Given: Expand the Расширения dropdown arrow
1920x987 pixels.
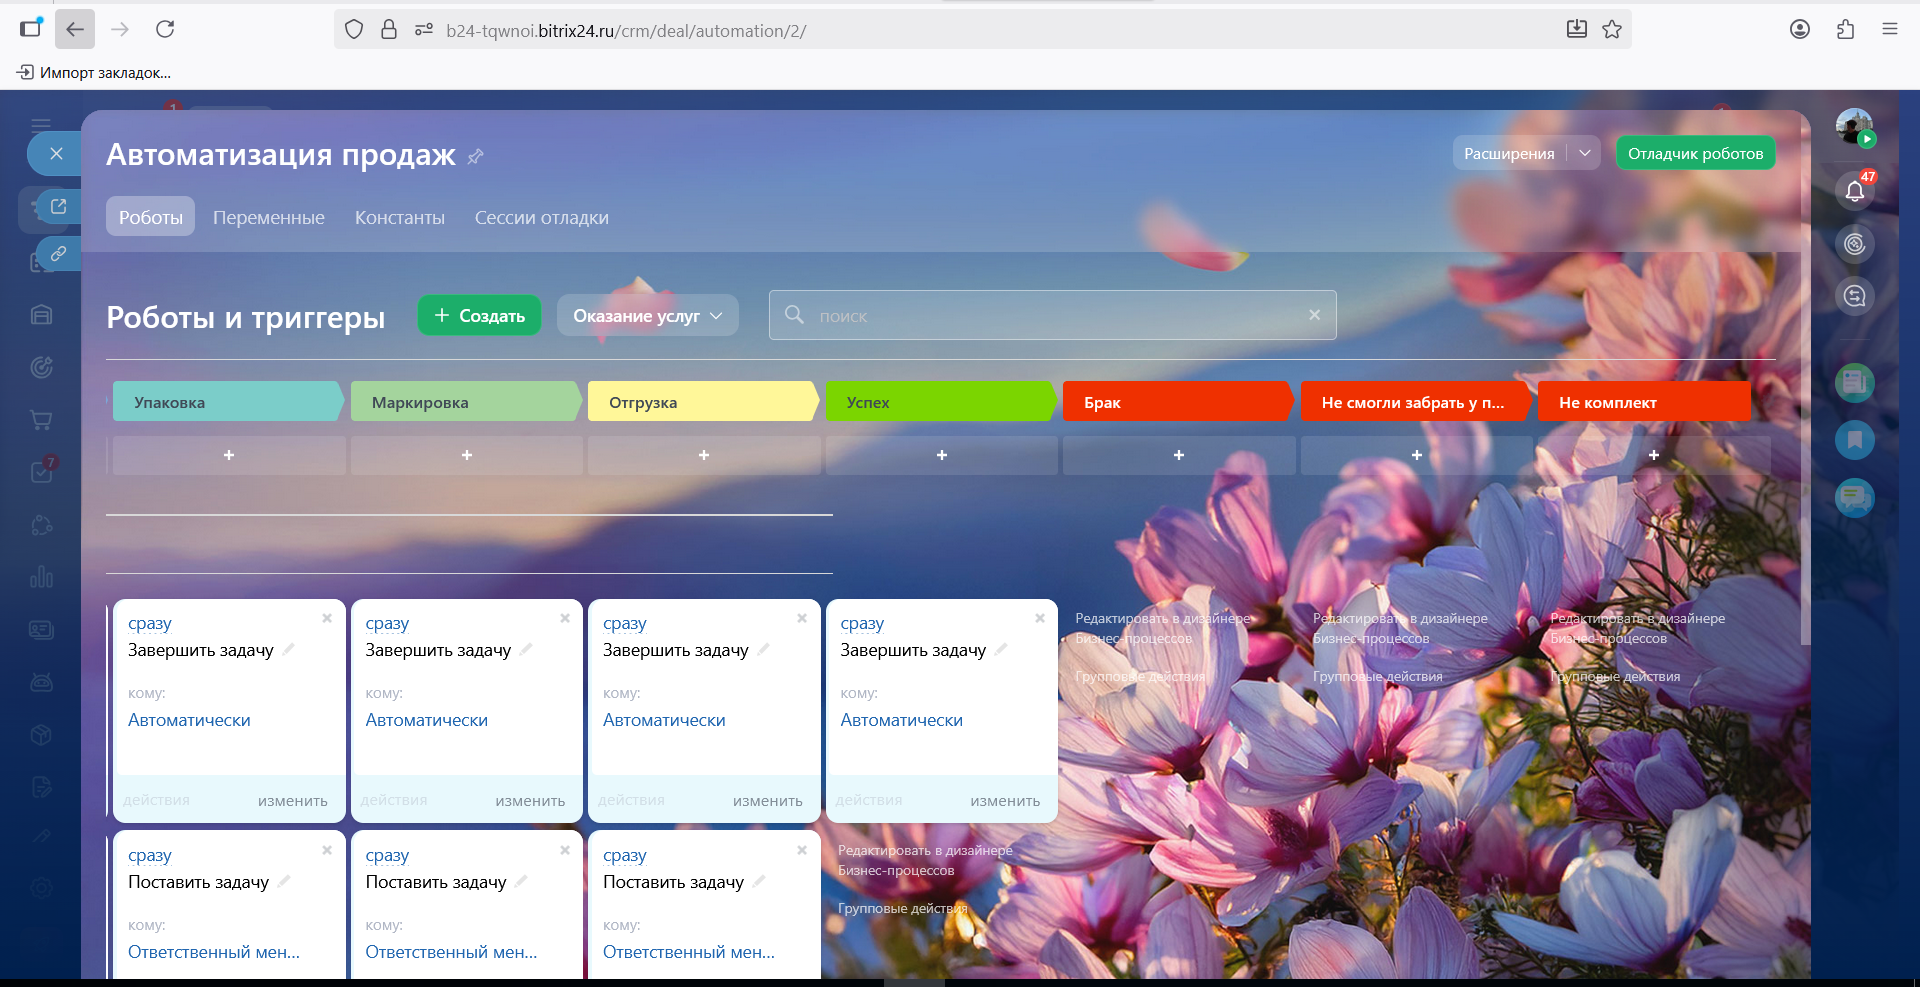Looking at the screenshot, I should click(1585, 153).
